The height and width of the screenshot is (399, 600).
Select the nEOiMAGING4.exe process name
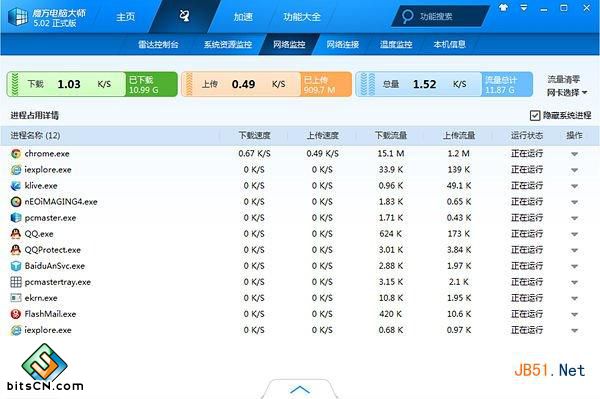(x=61, y=202)
